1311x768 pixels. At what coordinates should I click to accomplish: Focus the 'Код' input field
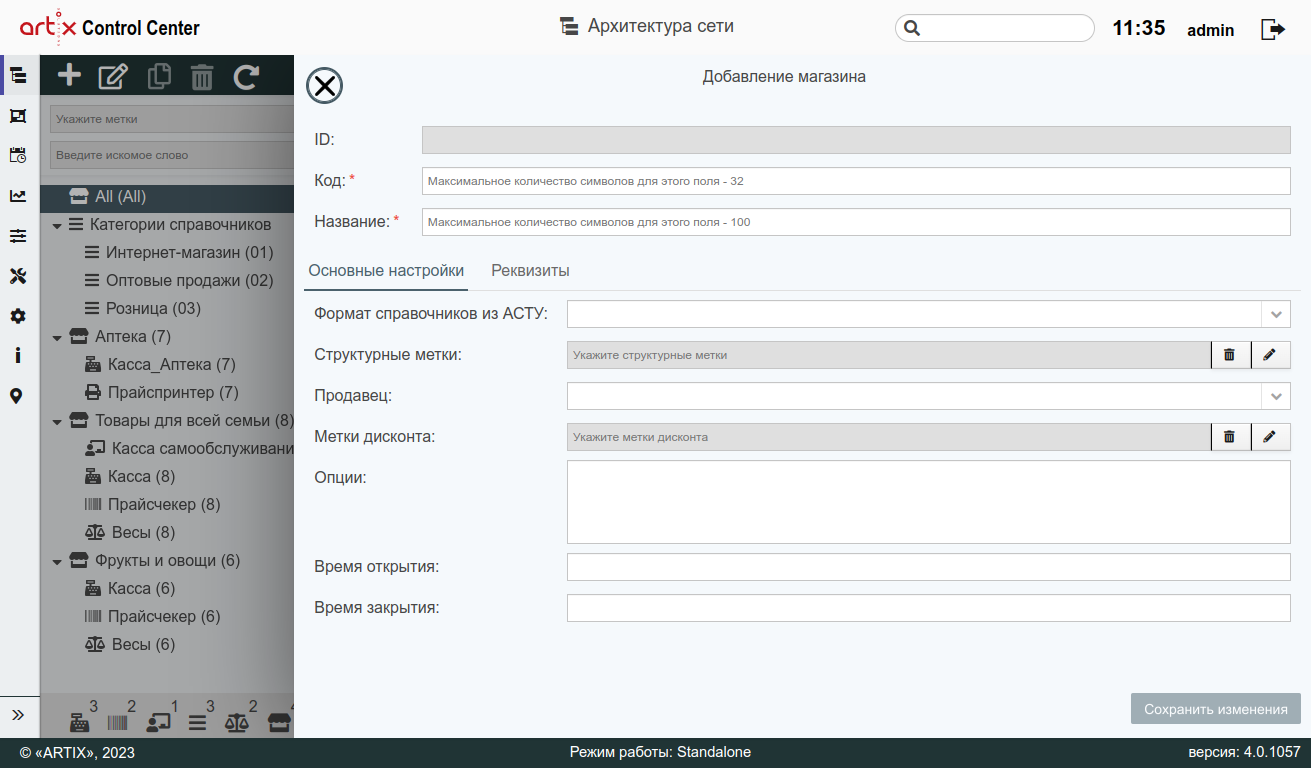[x=856, y=181]
